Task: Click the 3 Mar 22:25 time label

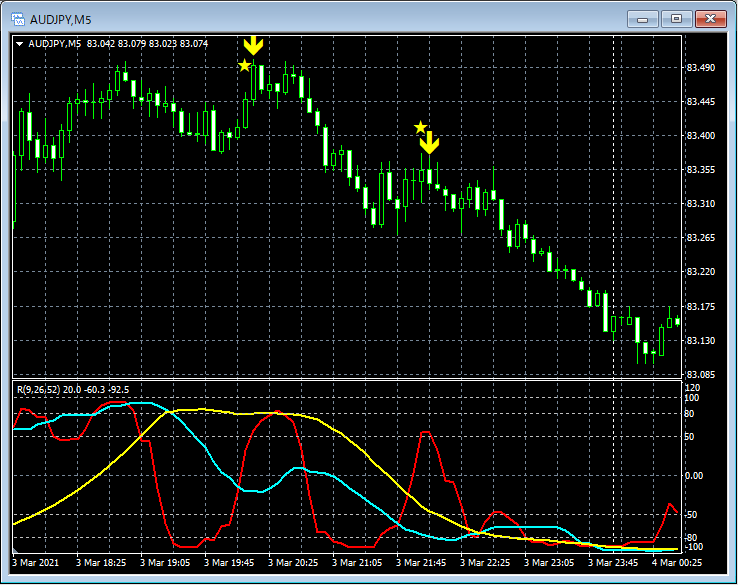Action: 485,563
